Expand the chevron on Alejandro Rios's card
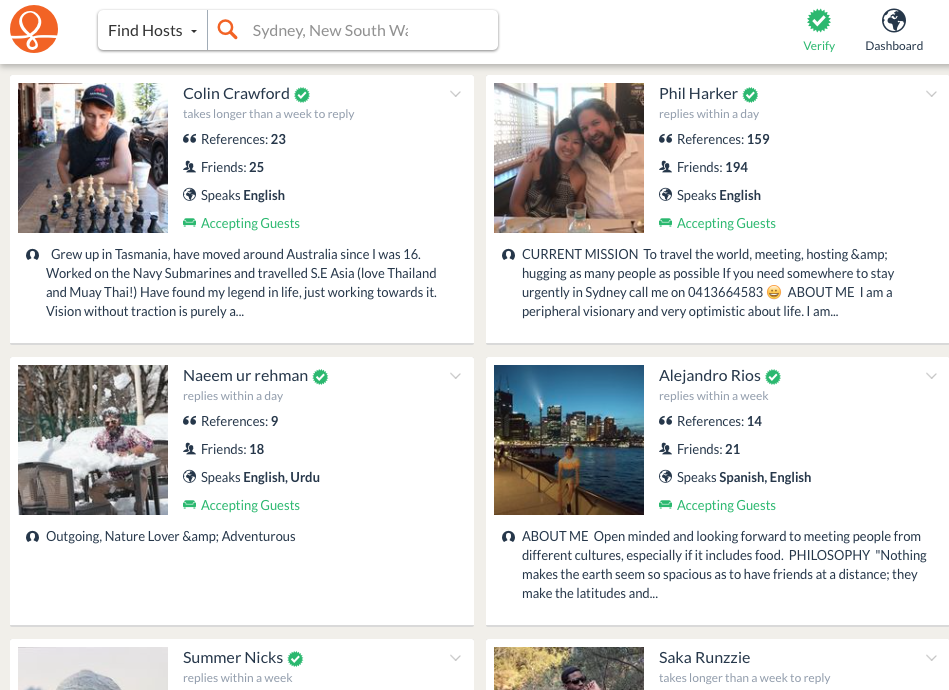This screenshot has width=949, height=690. coord(931,376)
